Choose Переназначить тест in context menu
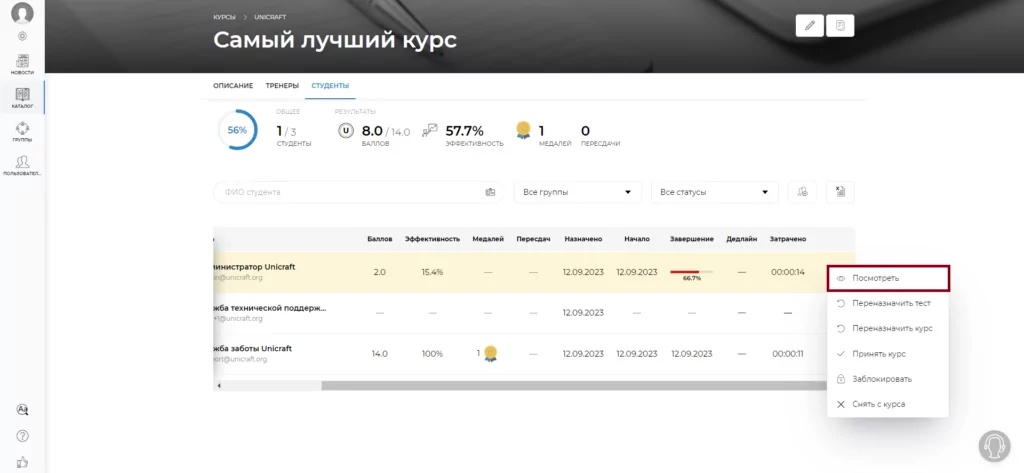The width and height of the screenshot is (1024, 473). click(888, 303)
